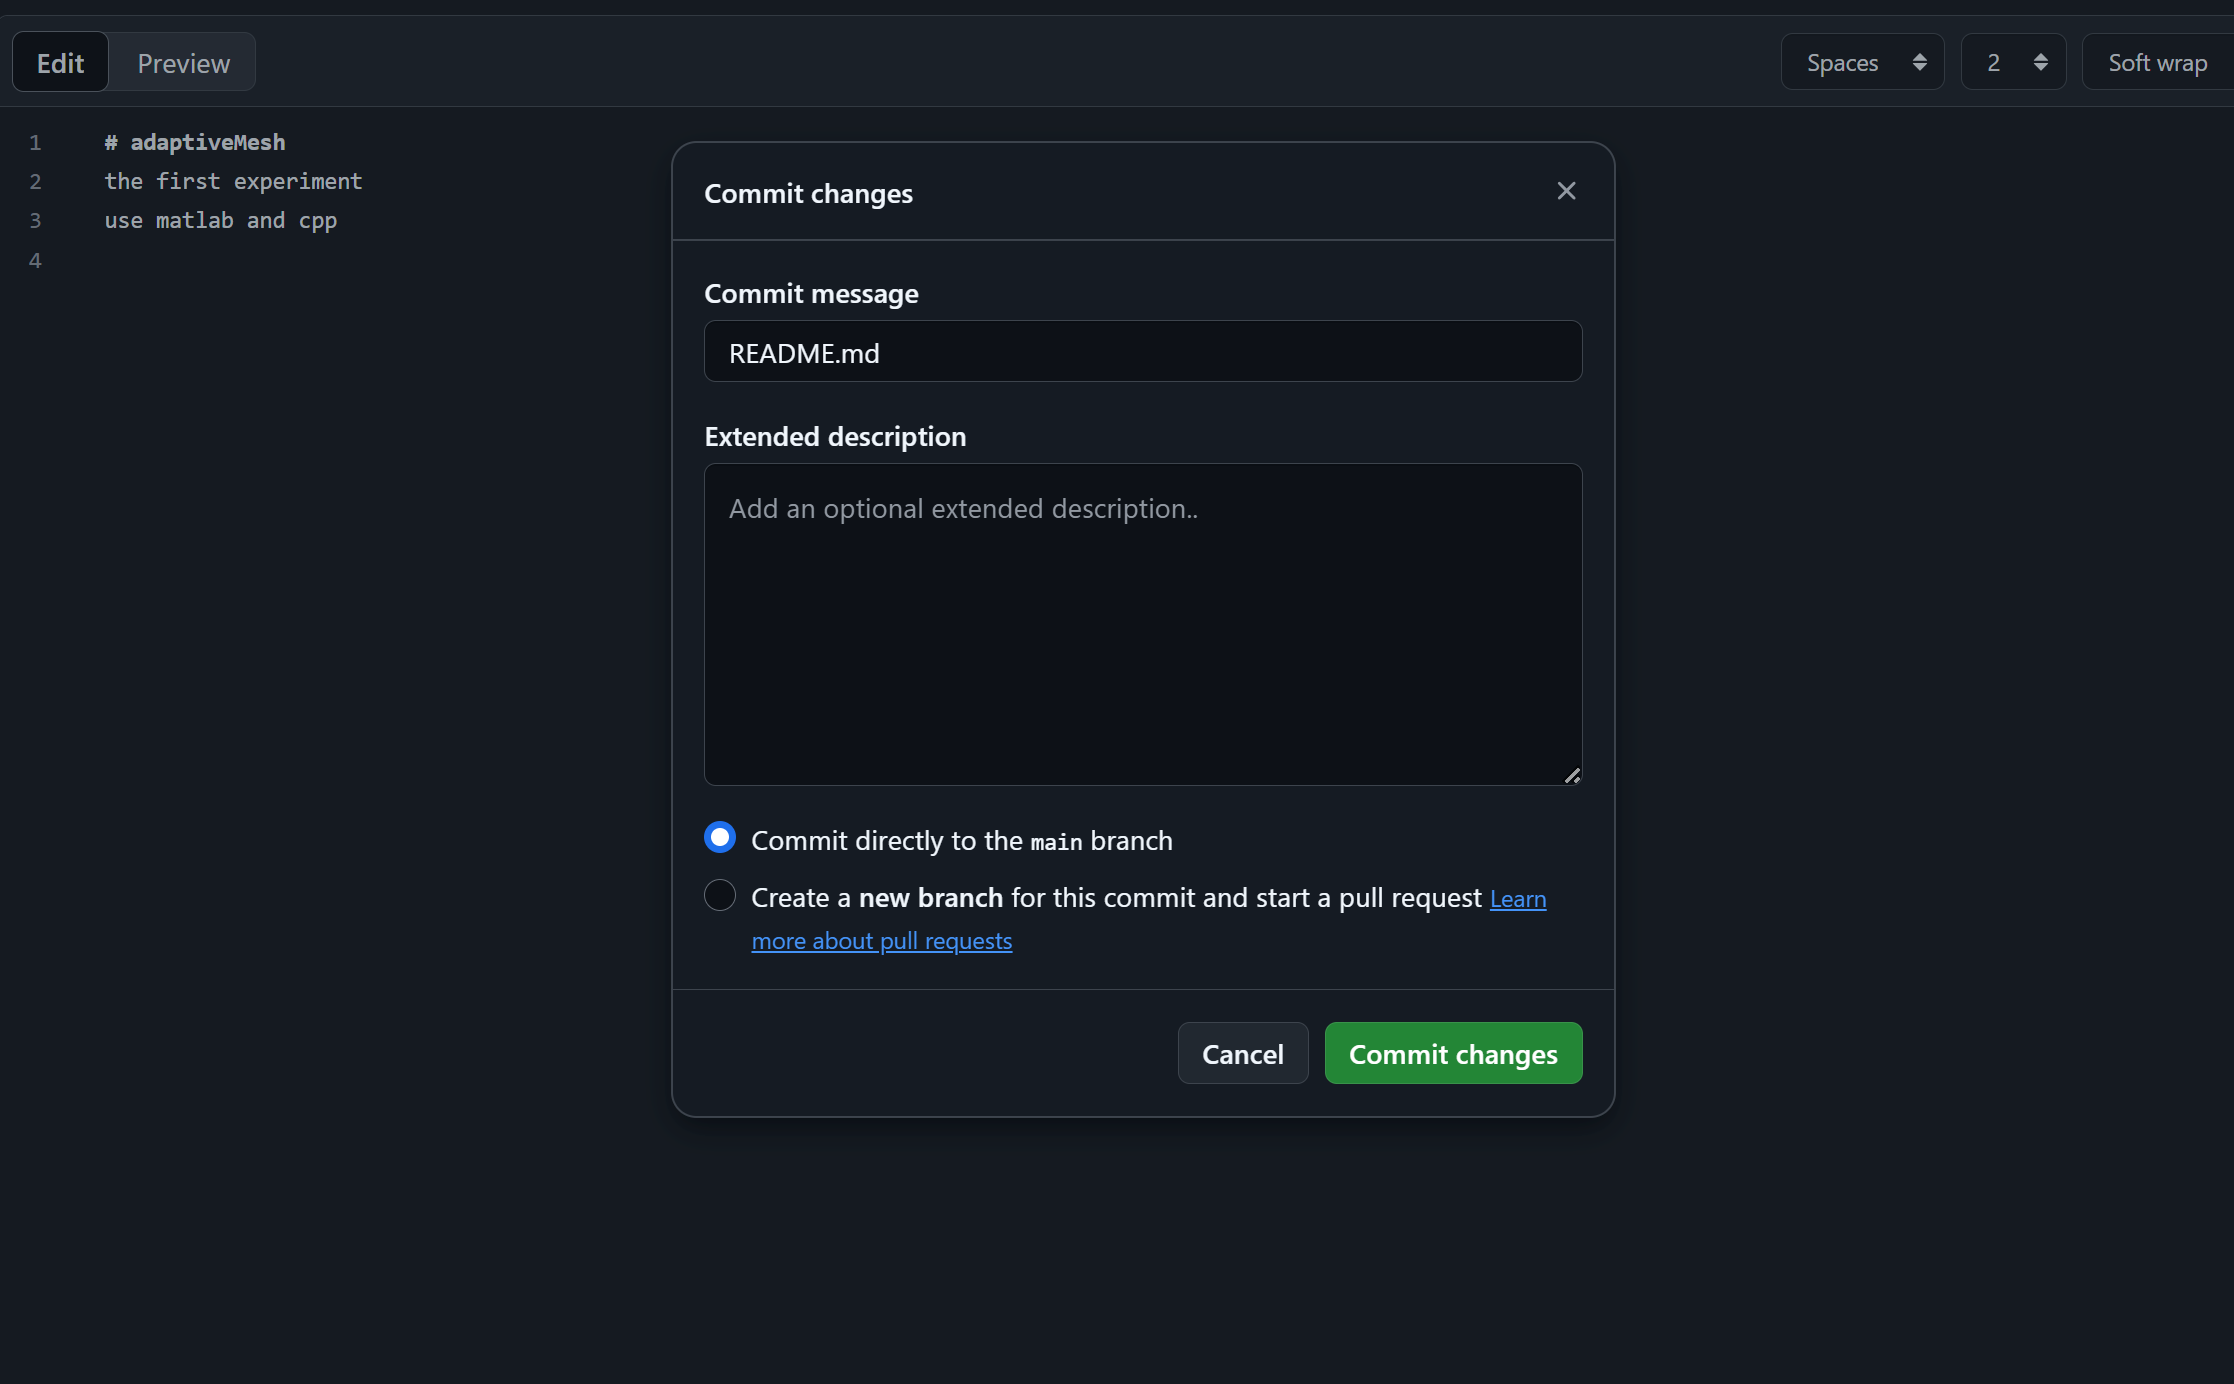Click the green Commit changes button
2234x1384 pixels.
[x=1452, y=1053]
